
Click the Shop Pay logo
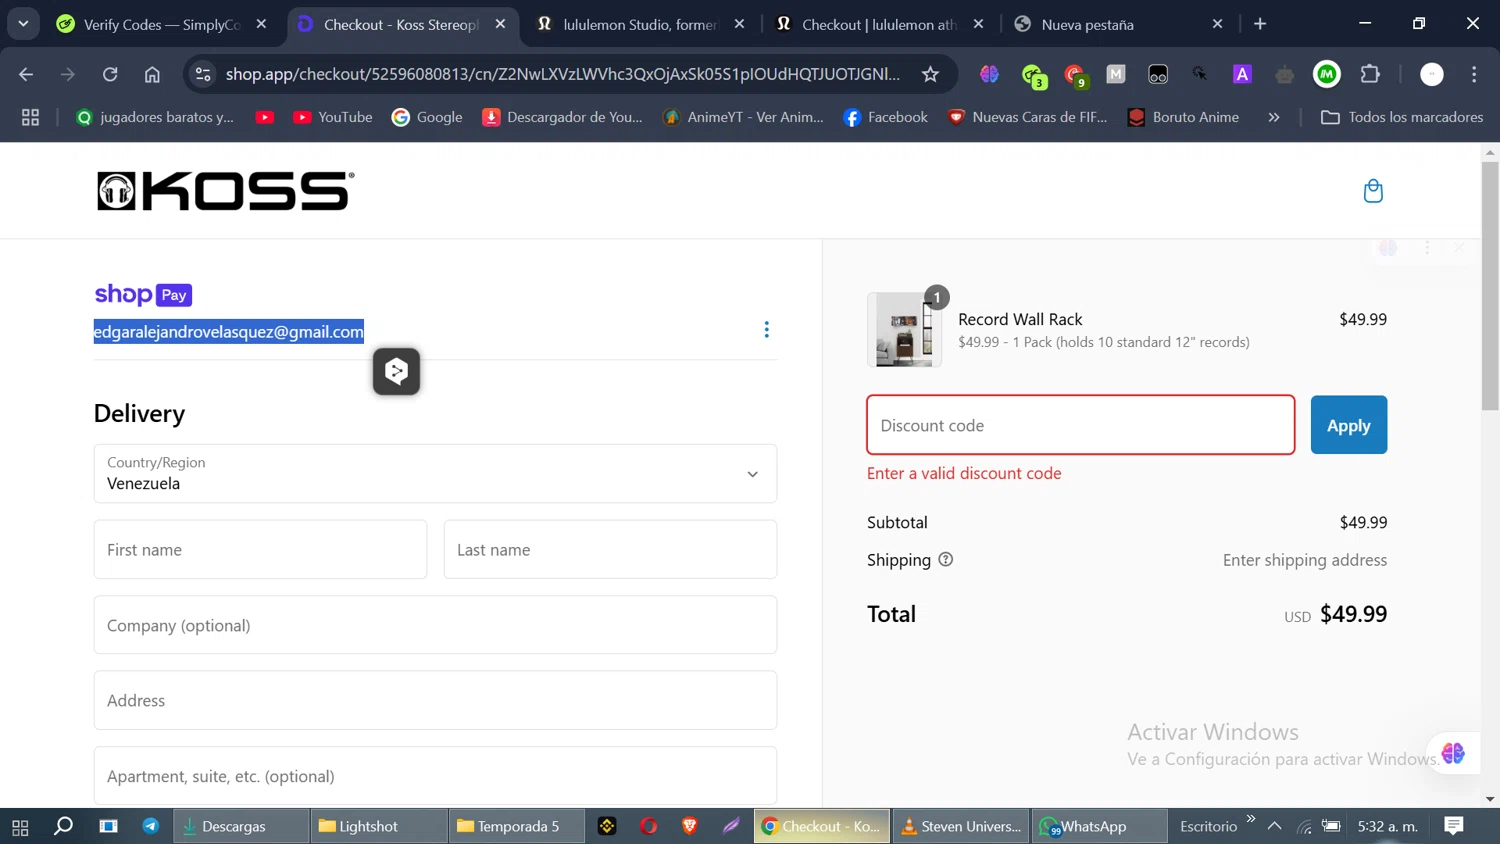tap(143, 295)
